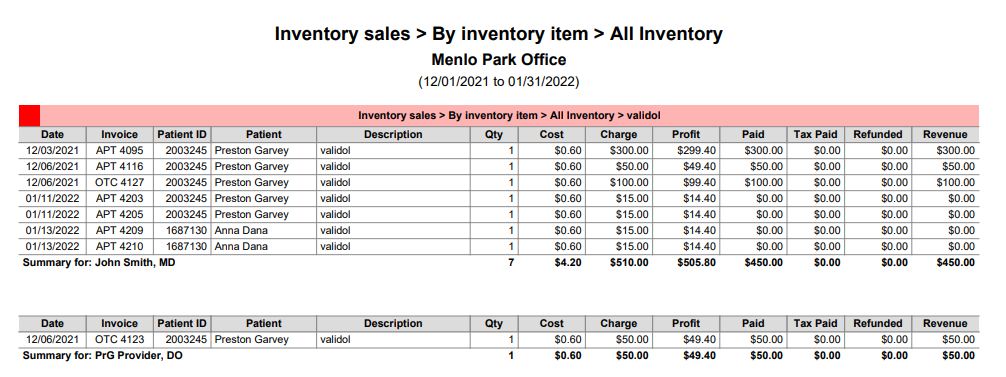Click the report date range text
The height and width of the screenshot is (377, 1006).
pyautogui.click(x=499, y=82)
